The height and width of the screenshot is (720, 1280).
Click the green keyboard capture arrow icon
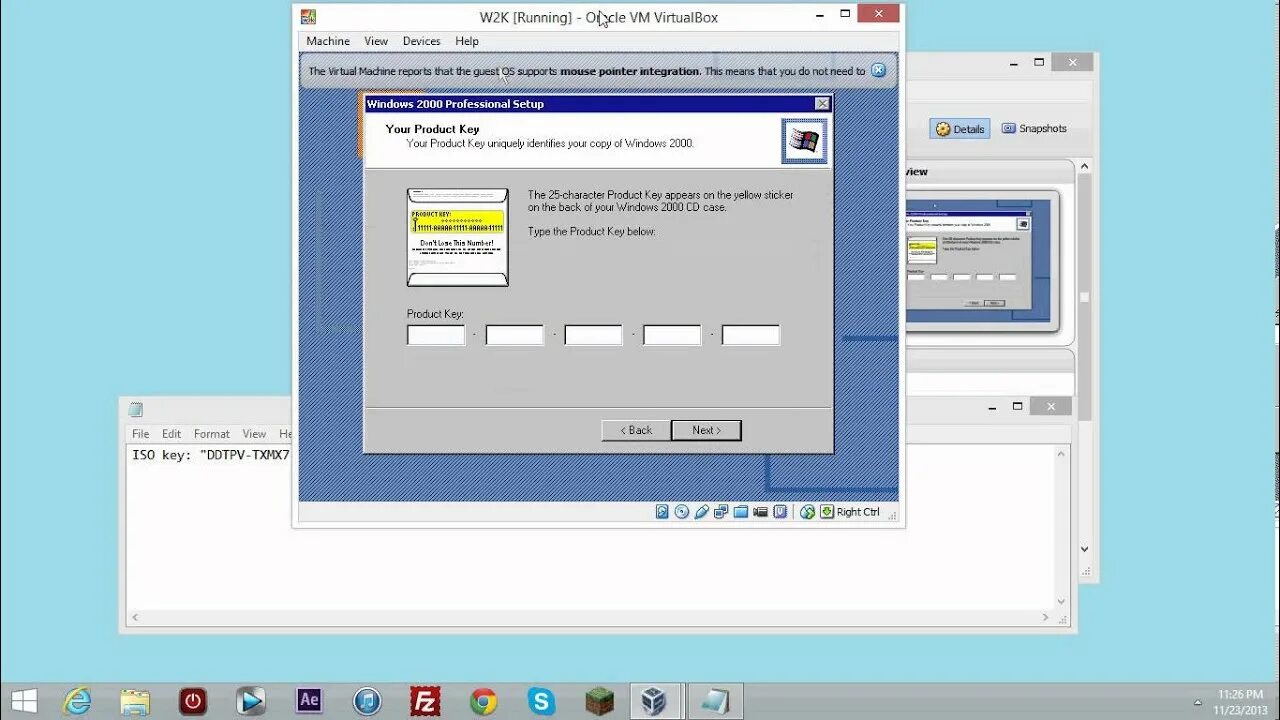coord(827,512)
